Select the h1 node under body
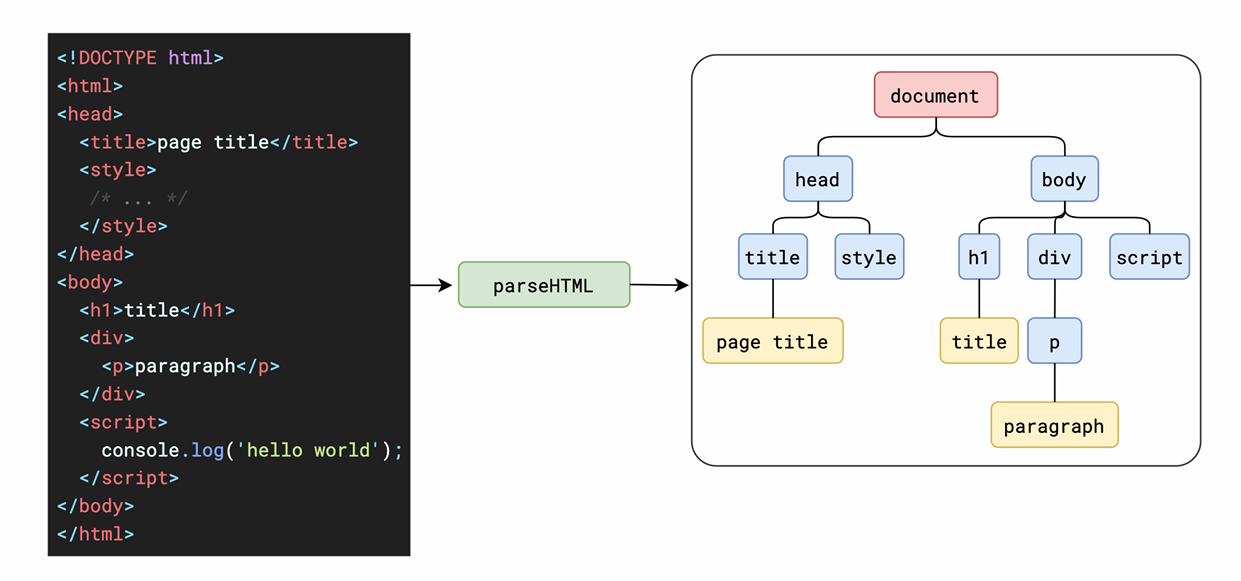 [978, 257]
